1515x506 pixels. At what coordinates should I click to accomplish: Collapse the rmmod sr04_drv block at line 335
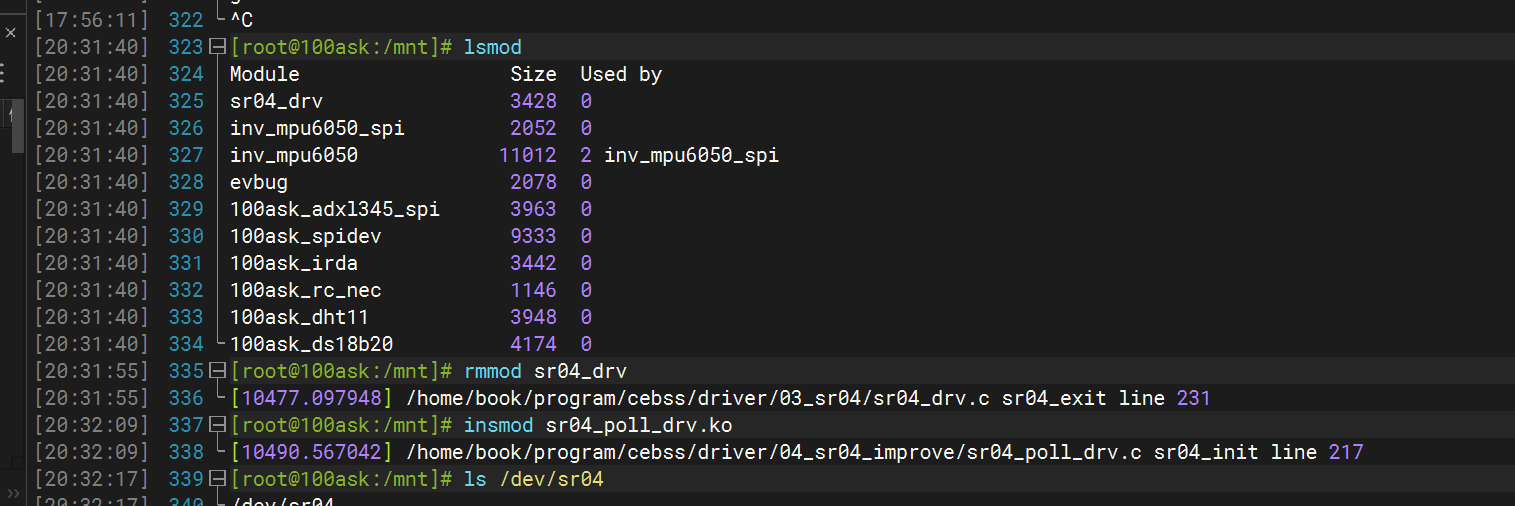(x=219, y=371)
